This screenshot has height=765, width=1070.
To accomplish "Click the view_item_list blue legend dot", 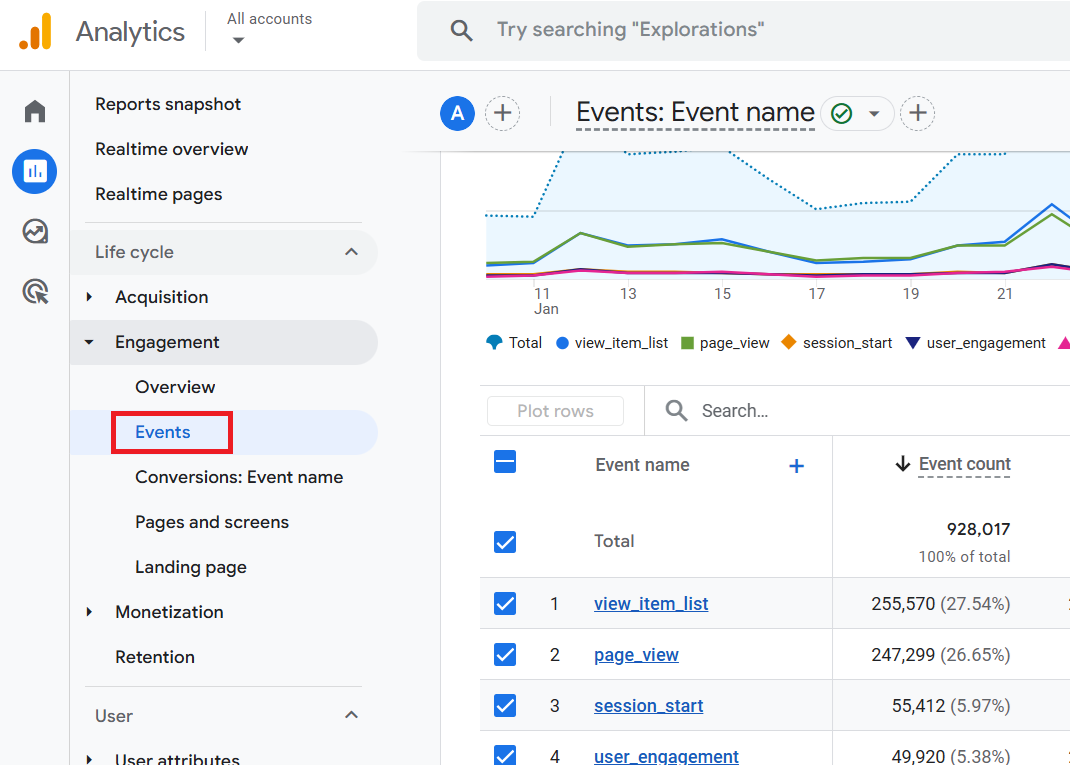I will 562,343.
